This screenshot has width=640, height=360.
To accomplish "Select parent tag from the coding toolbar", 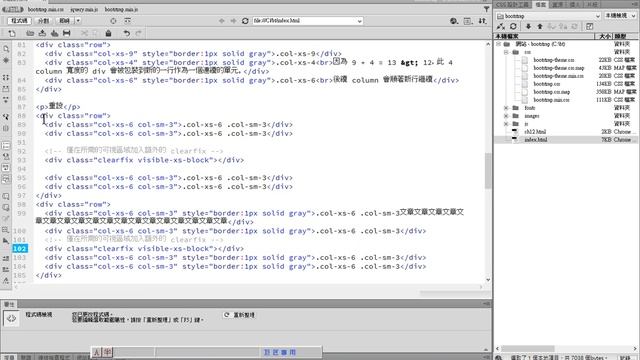I will pos(6,116).
